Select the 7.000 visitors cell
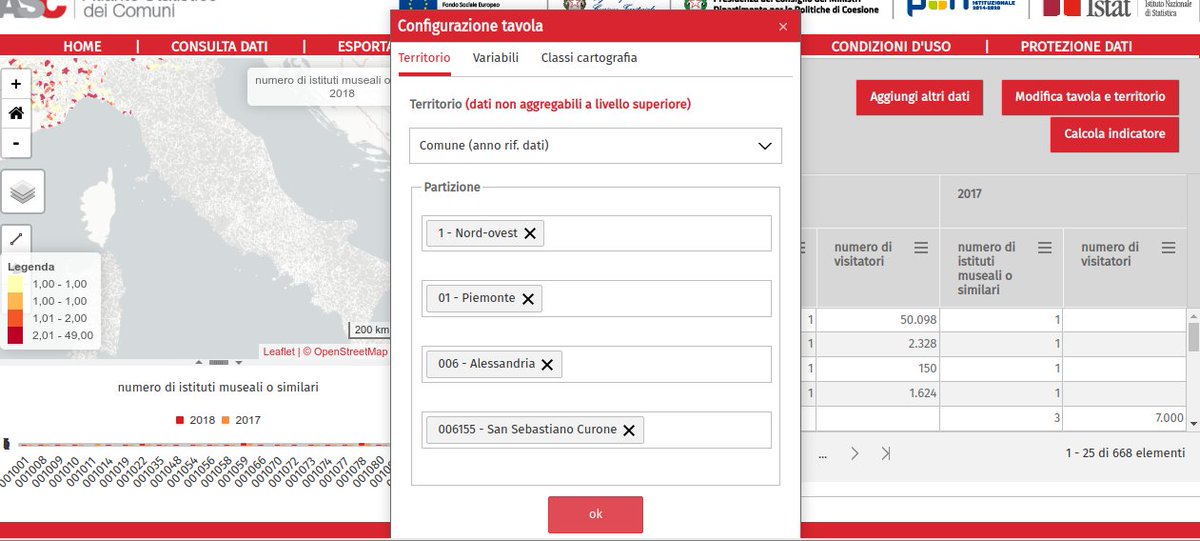This screenshot has width=1200, height=541. pyautogui.click(x=1125, y=418)
